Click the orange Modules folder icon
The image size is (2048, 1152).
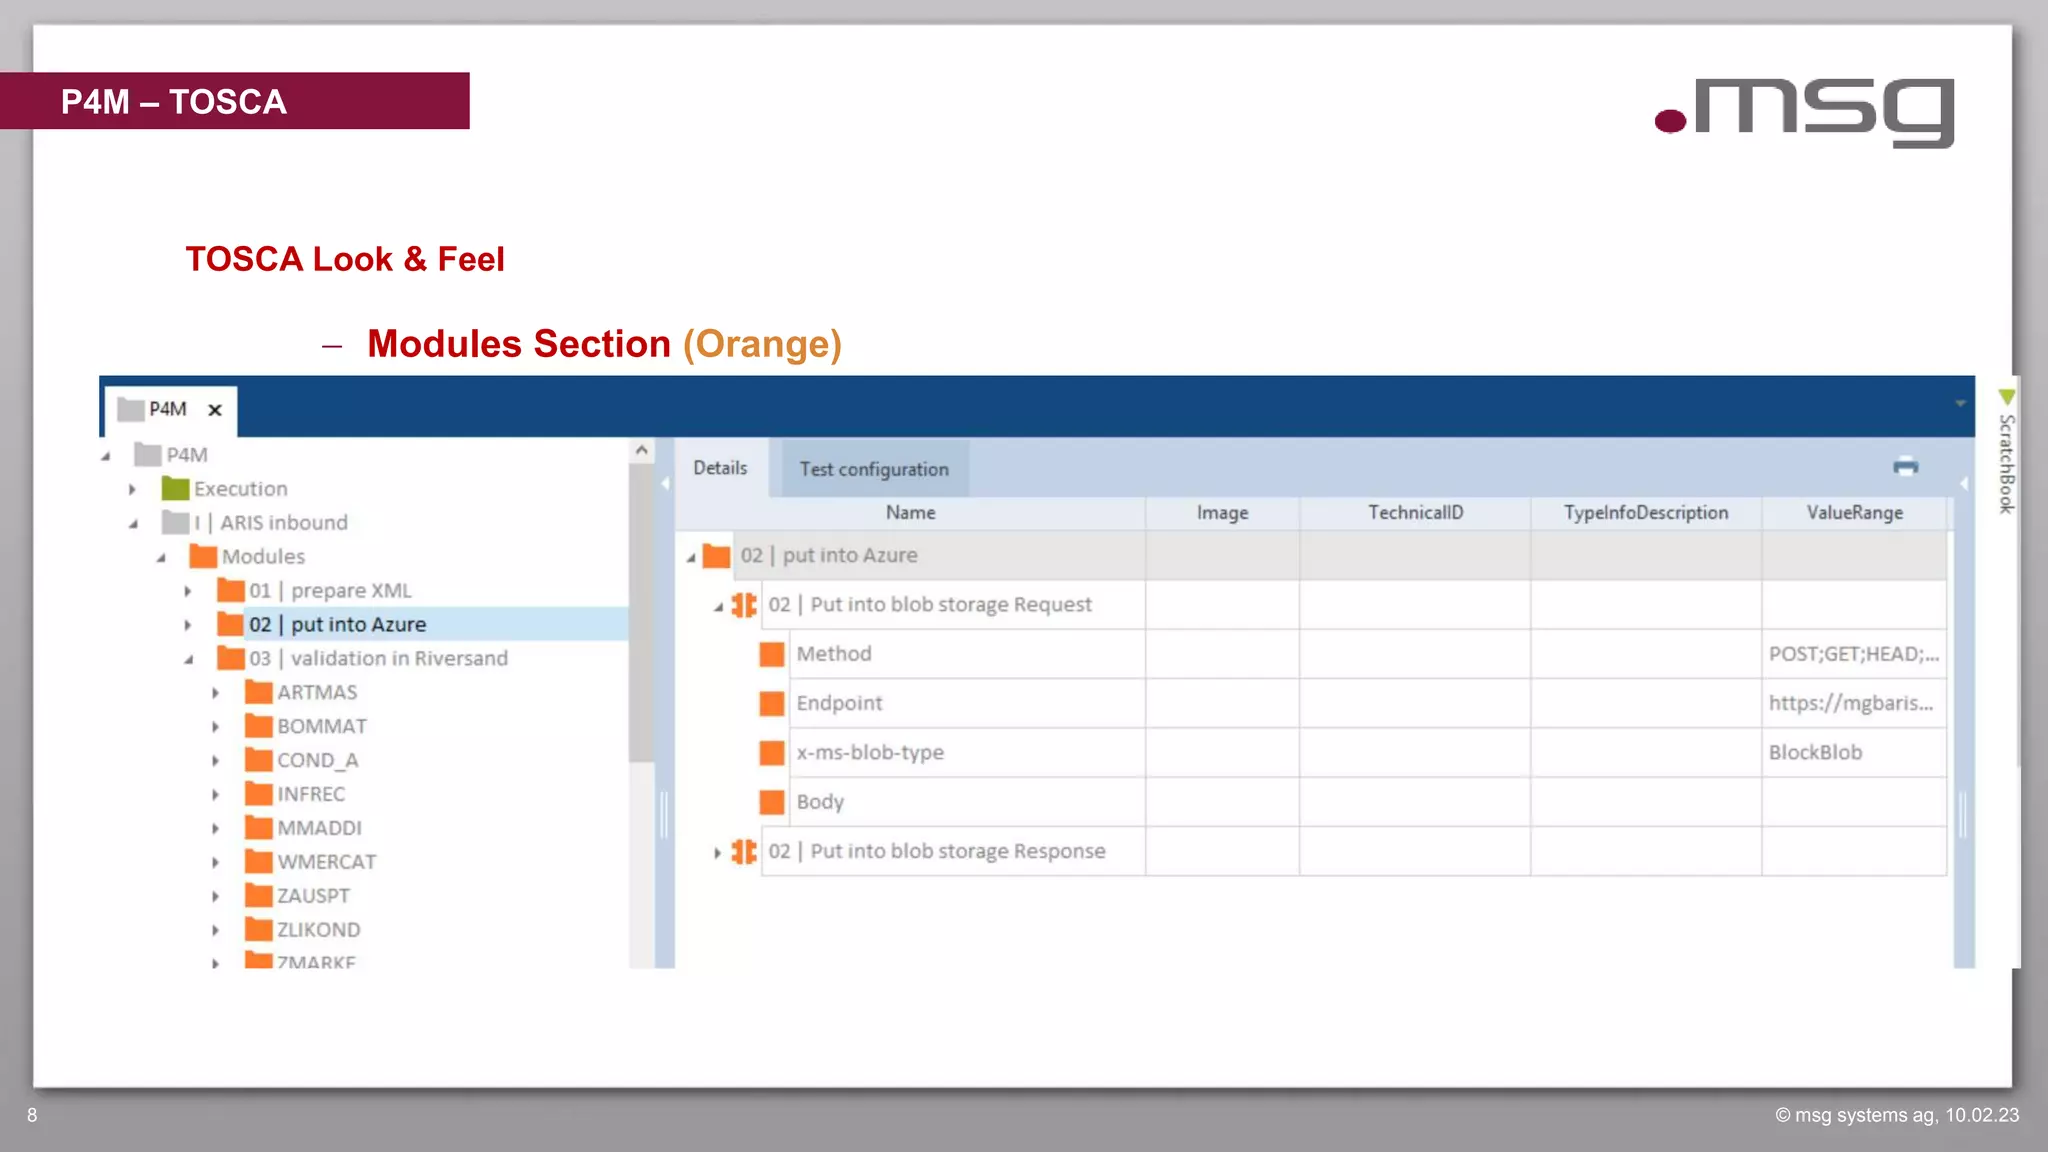pyautogui.click(x=203, y=556)
